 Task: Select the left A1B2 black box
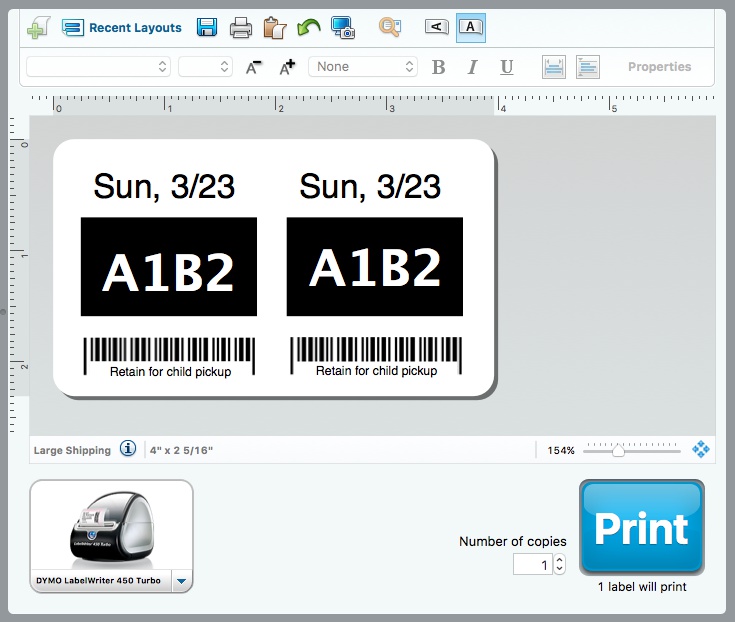point(169,267)
